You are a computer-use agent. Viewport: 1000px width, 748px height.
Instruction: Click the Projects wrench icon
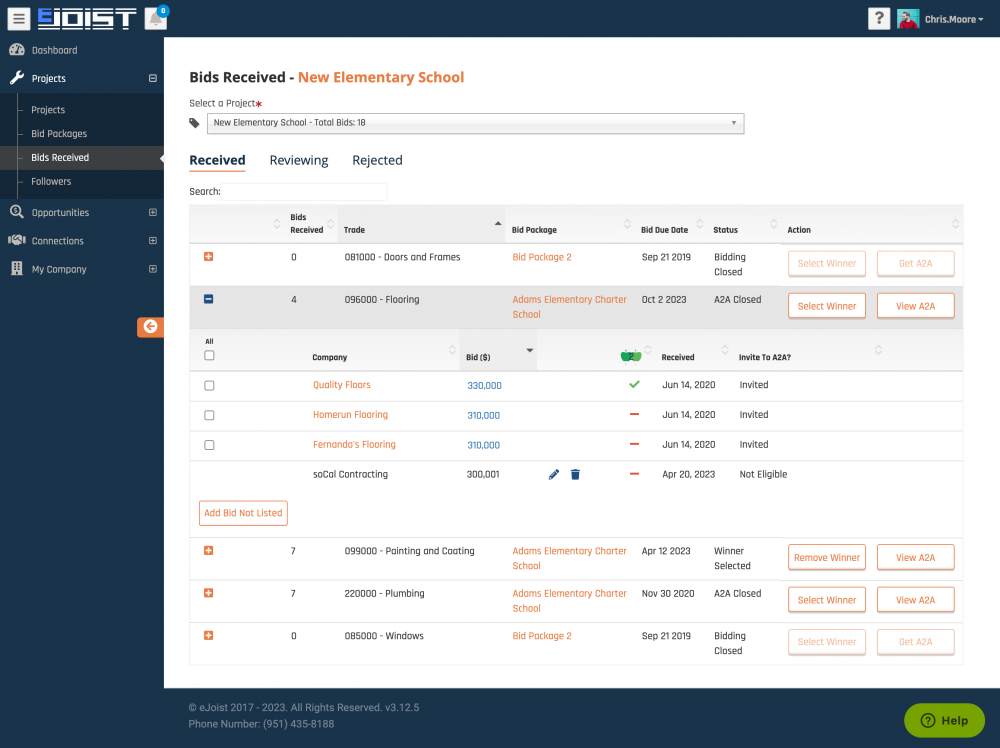tap(17, 78)
